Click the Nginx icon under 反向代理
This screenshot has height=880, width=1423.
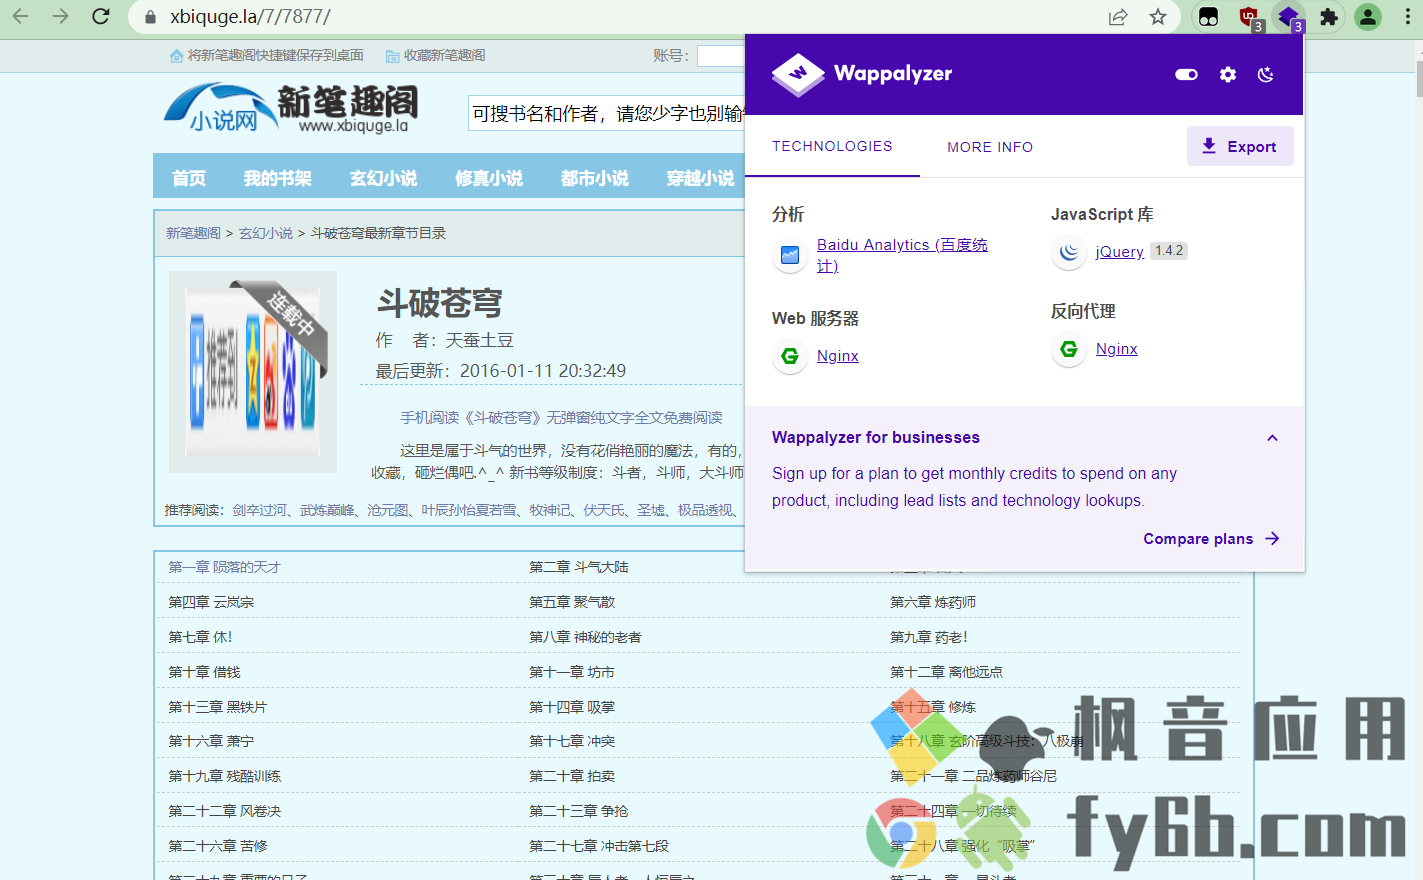tap(1069, 349)
